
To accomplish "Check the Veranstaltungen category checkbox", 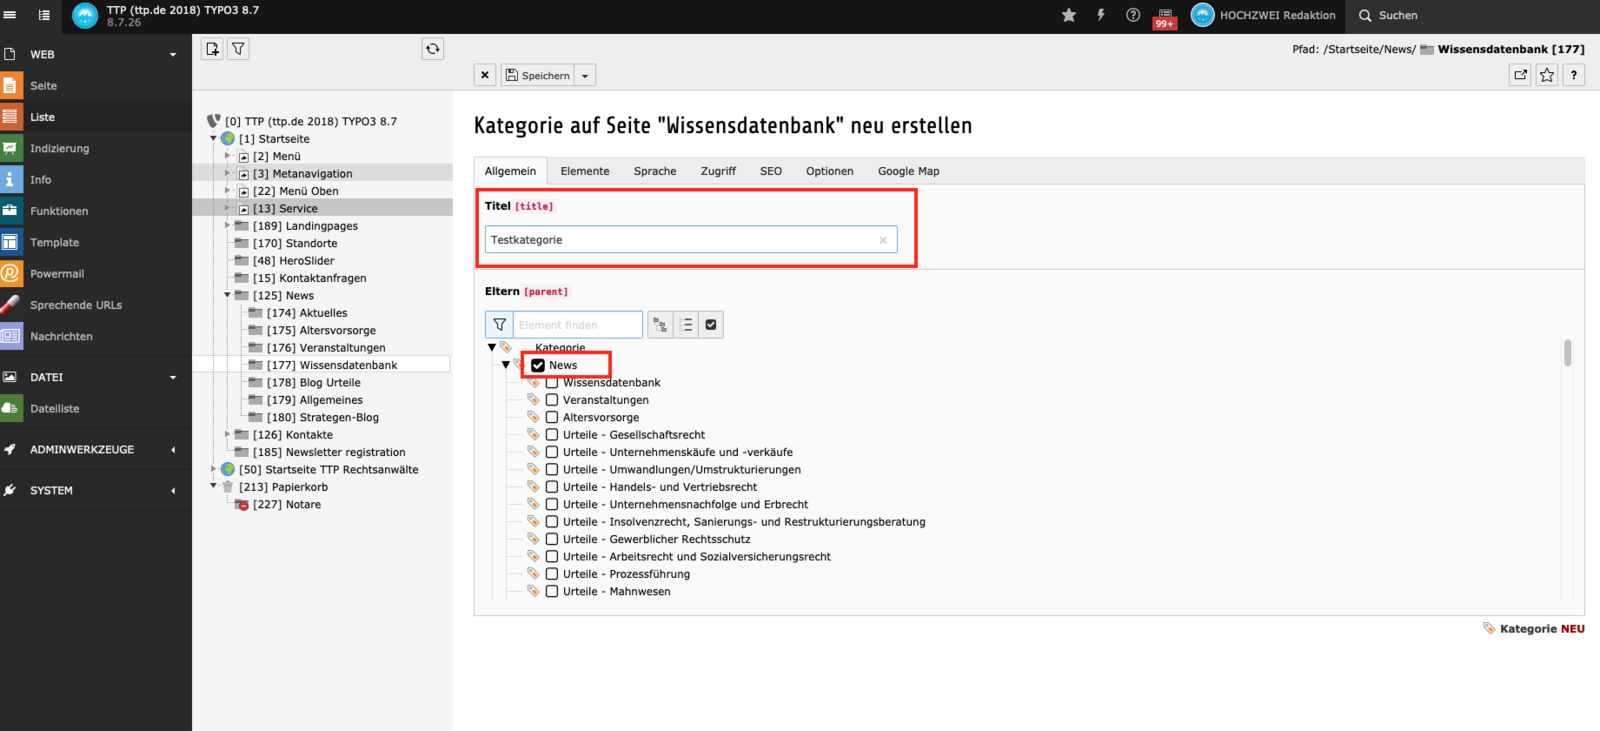I will pos(551,400).
